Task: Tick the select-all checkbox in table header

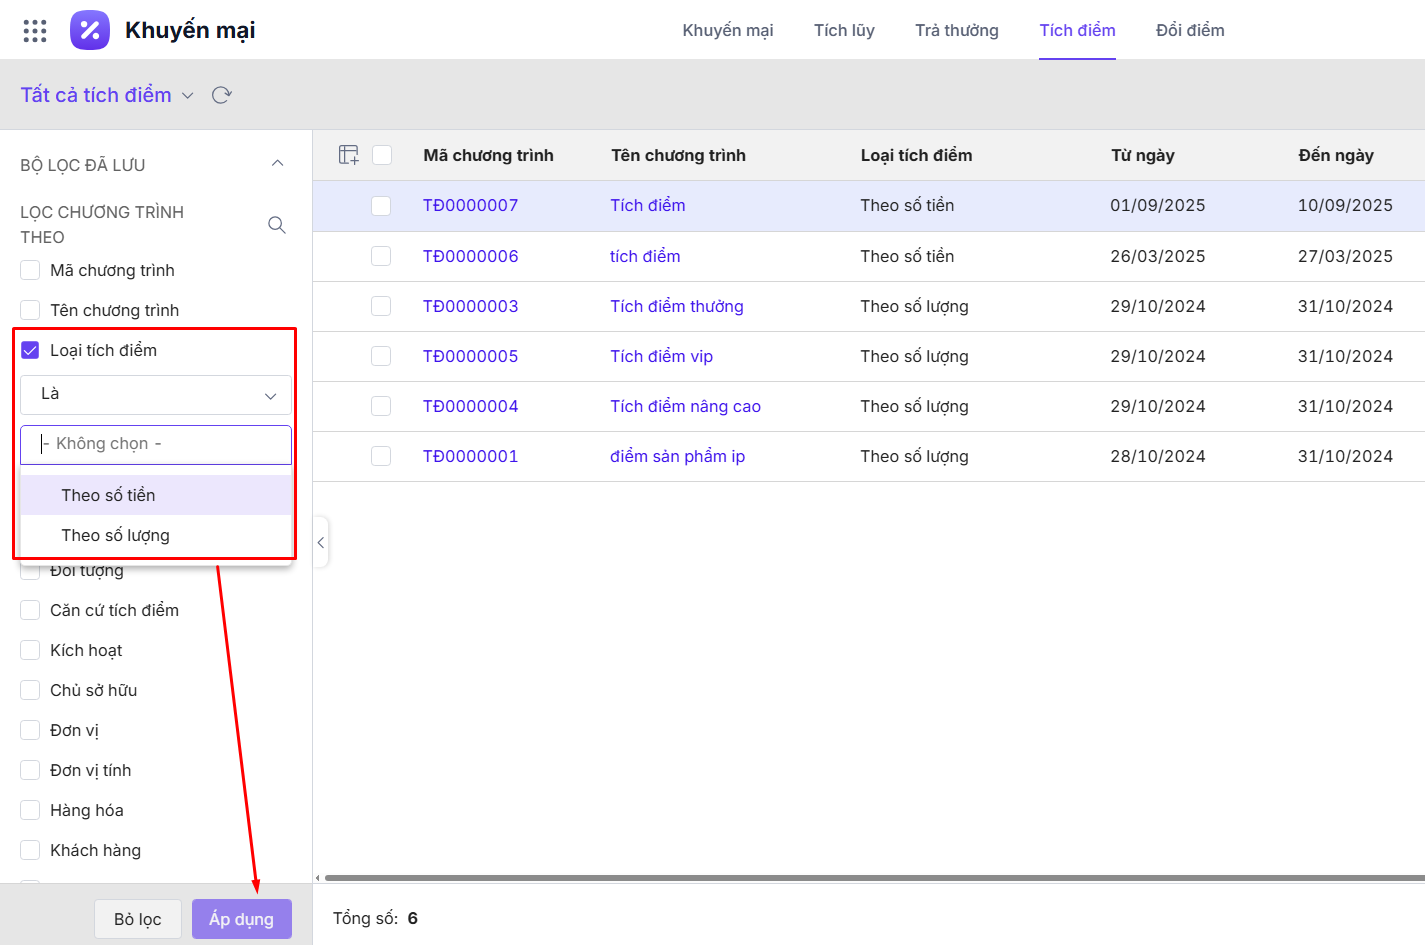Action: coord(382,155)
